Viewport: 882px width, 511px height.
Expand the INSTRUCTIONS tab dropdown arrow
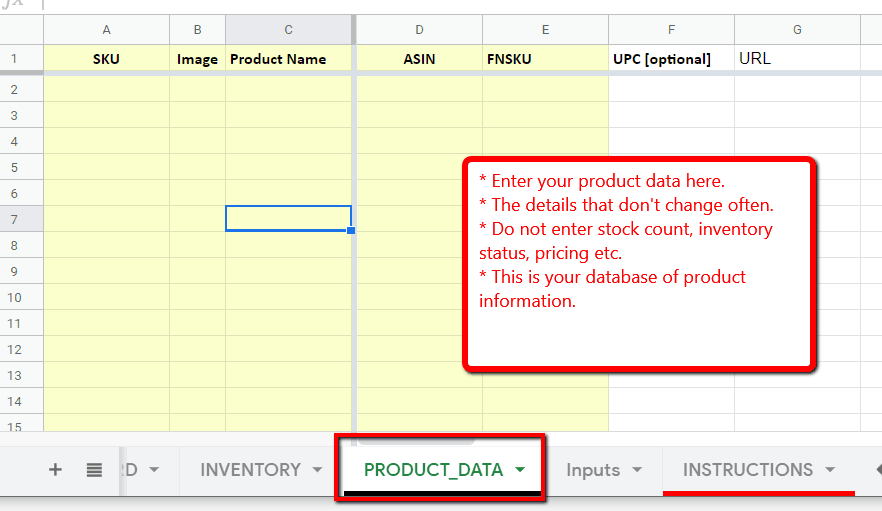click(830, 470)
